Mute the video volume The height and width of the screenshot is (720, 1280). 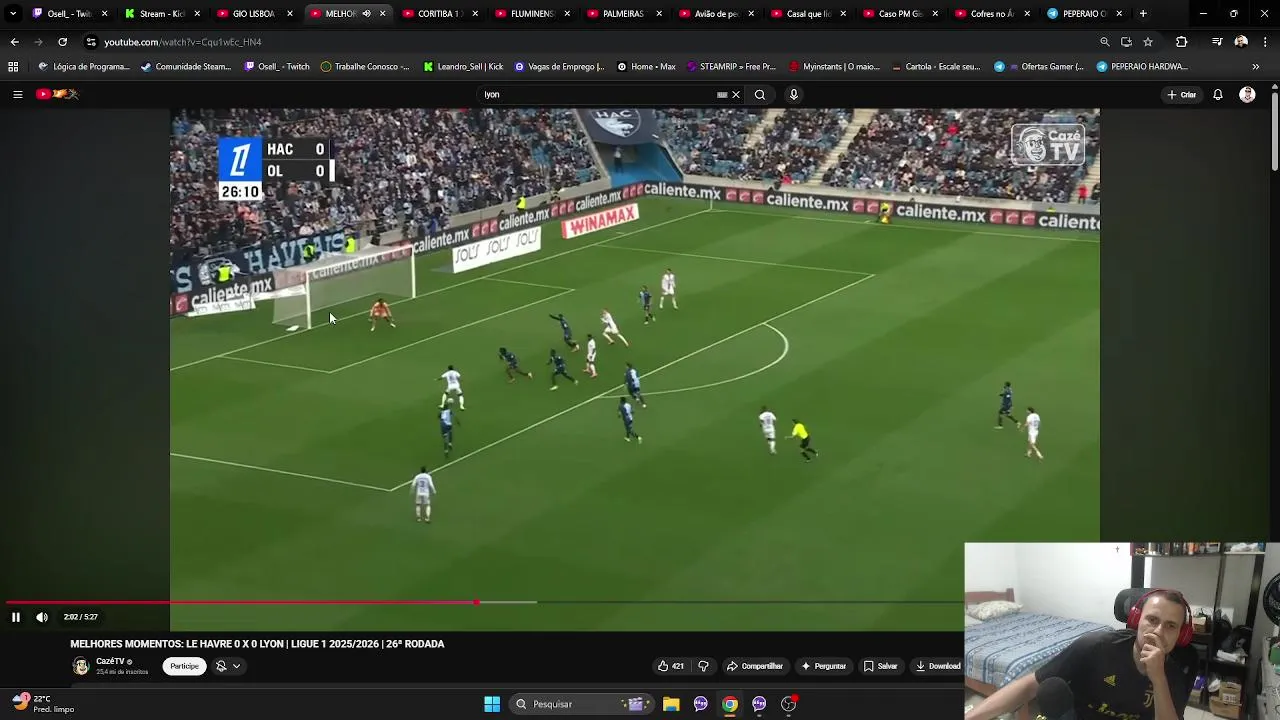point(42,617)
